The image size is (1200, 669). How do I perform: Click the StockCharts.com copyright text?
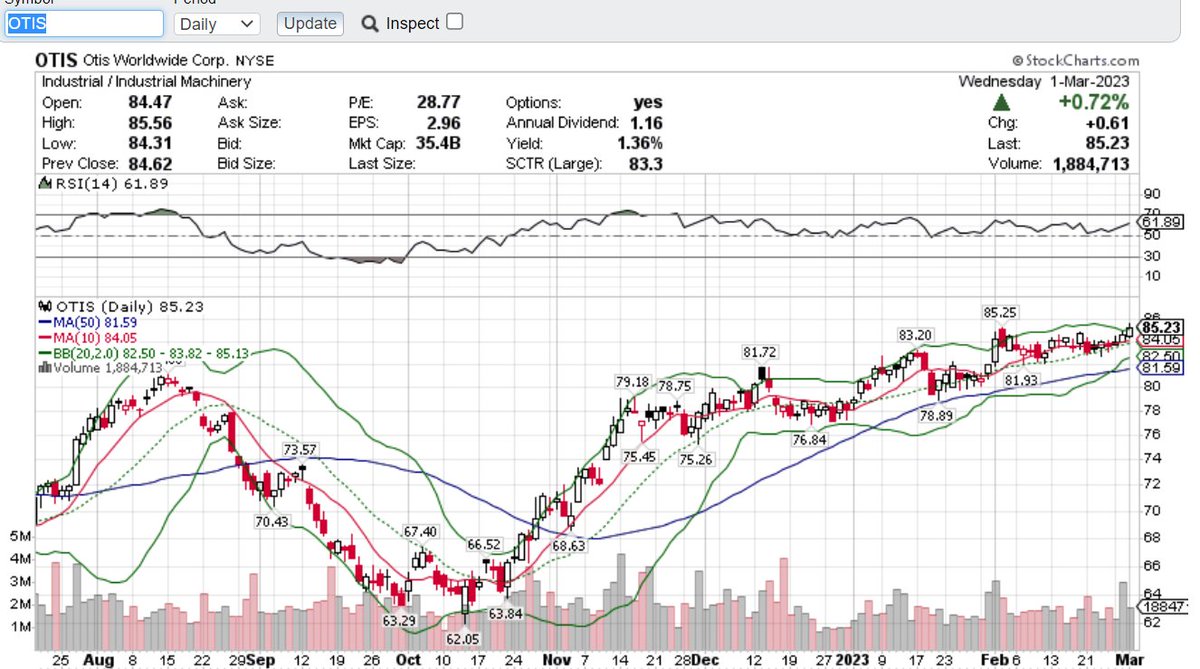coord(1075,61)
